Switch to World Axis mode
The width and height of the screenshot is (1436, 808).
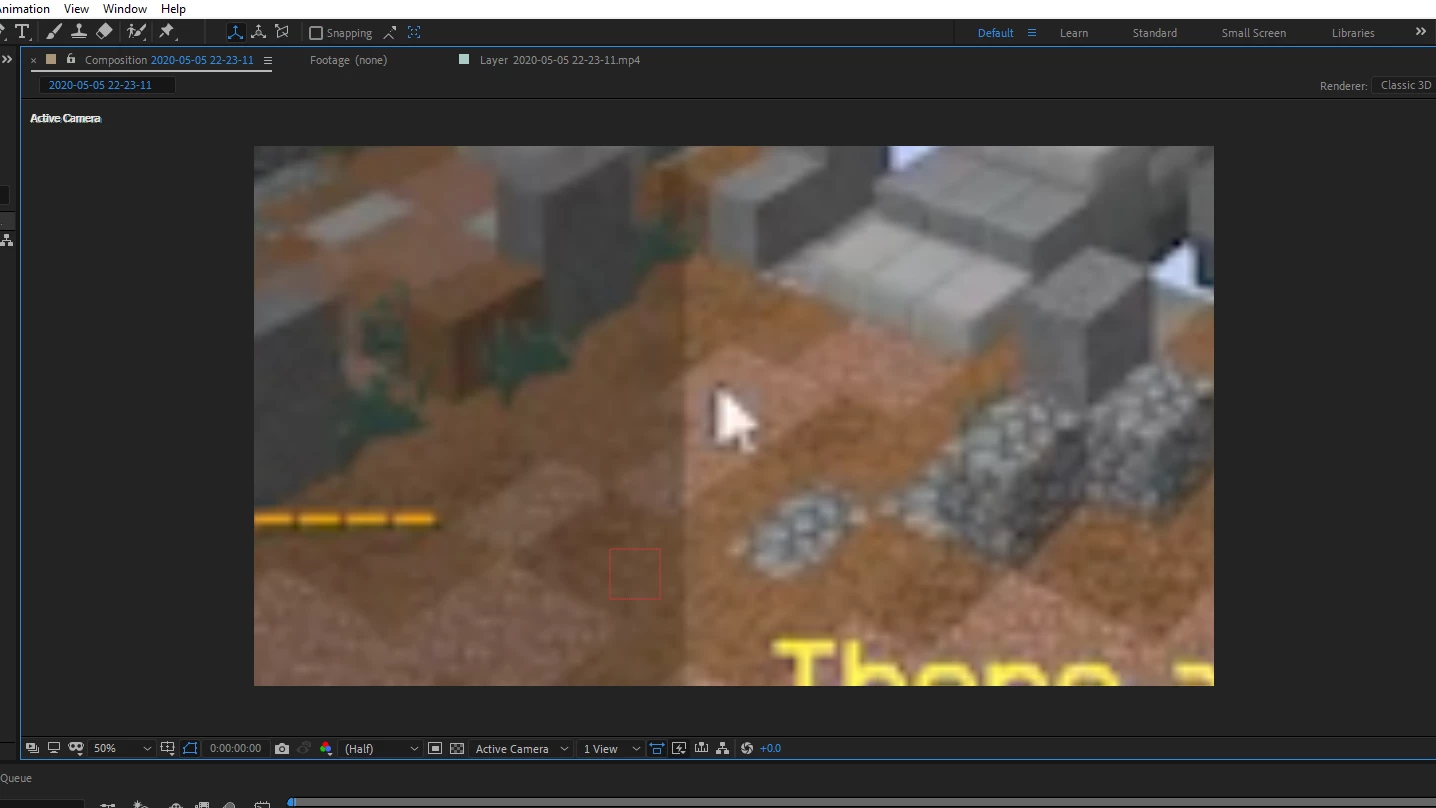[x=258, y=32]
